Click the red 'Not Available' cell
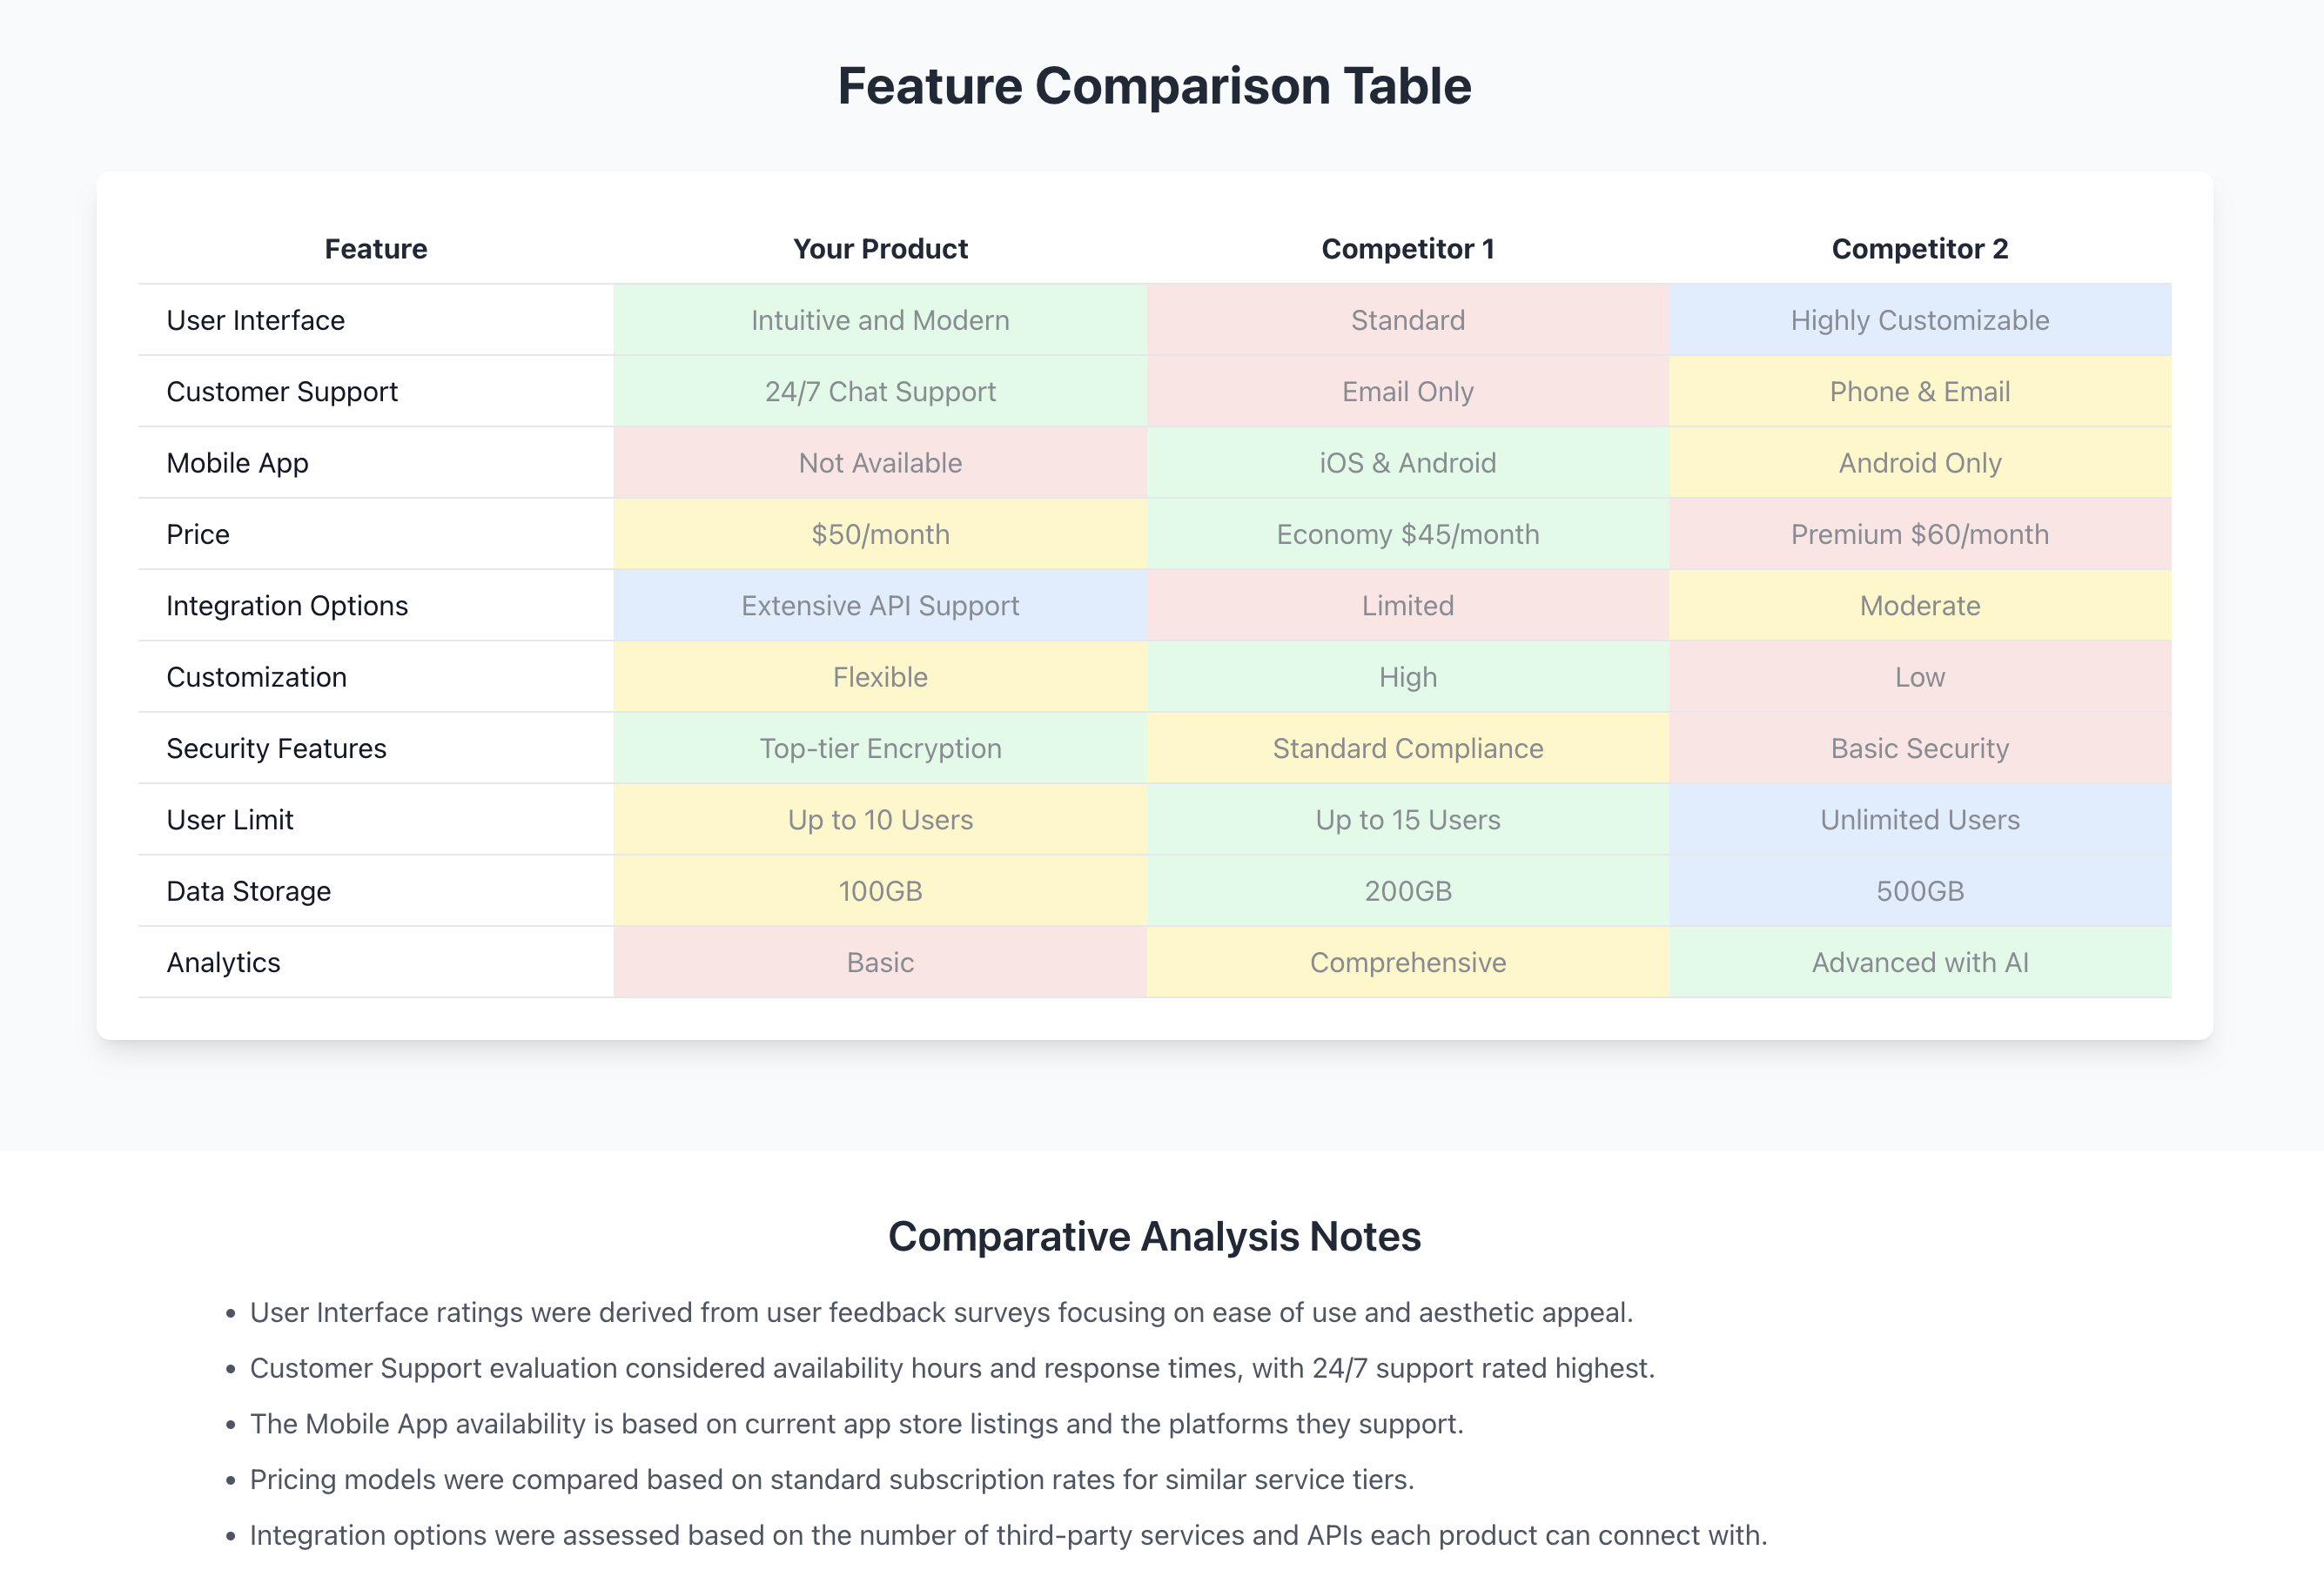Image resolution: width=2324 pixels, height=1570 pixels. point(880,463)
